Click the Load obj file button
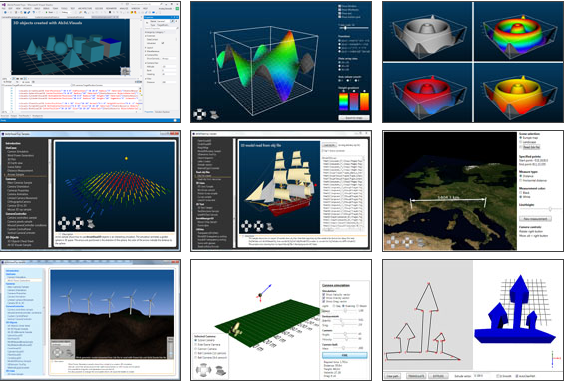The width and height of the screenshot is (565, 382). point(329,145)
